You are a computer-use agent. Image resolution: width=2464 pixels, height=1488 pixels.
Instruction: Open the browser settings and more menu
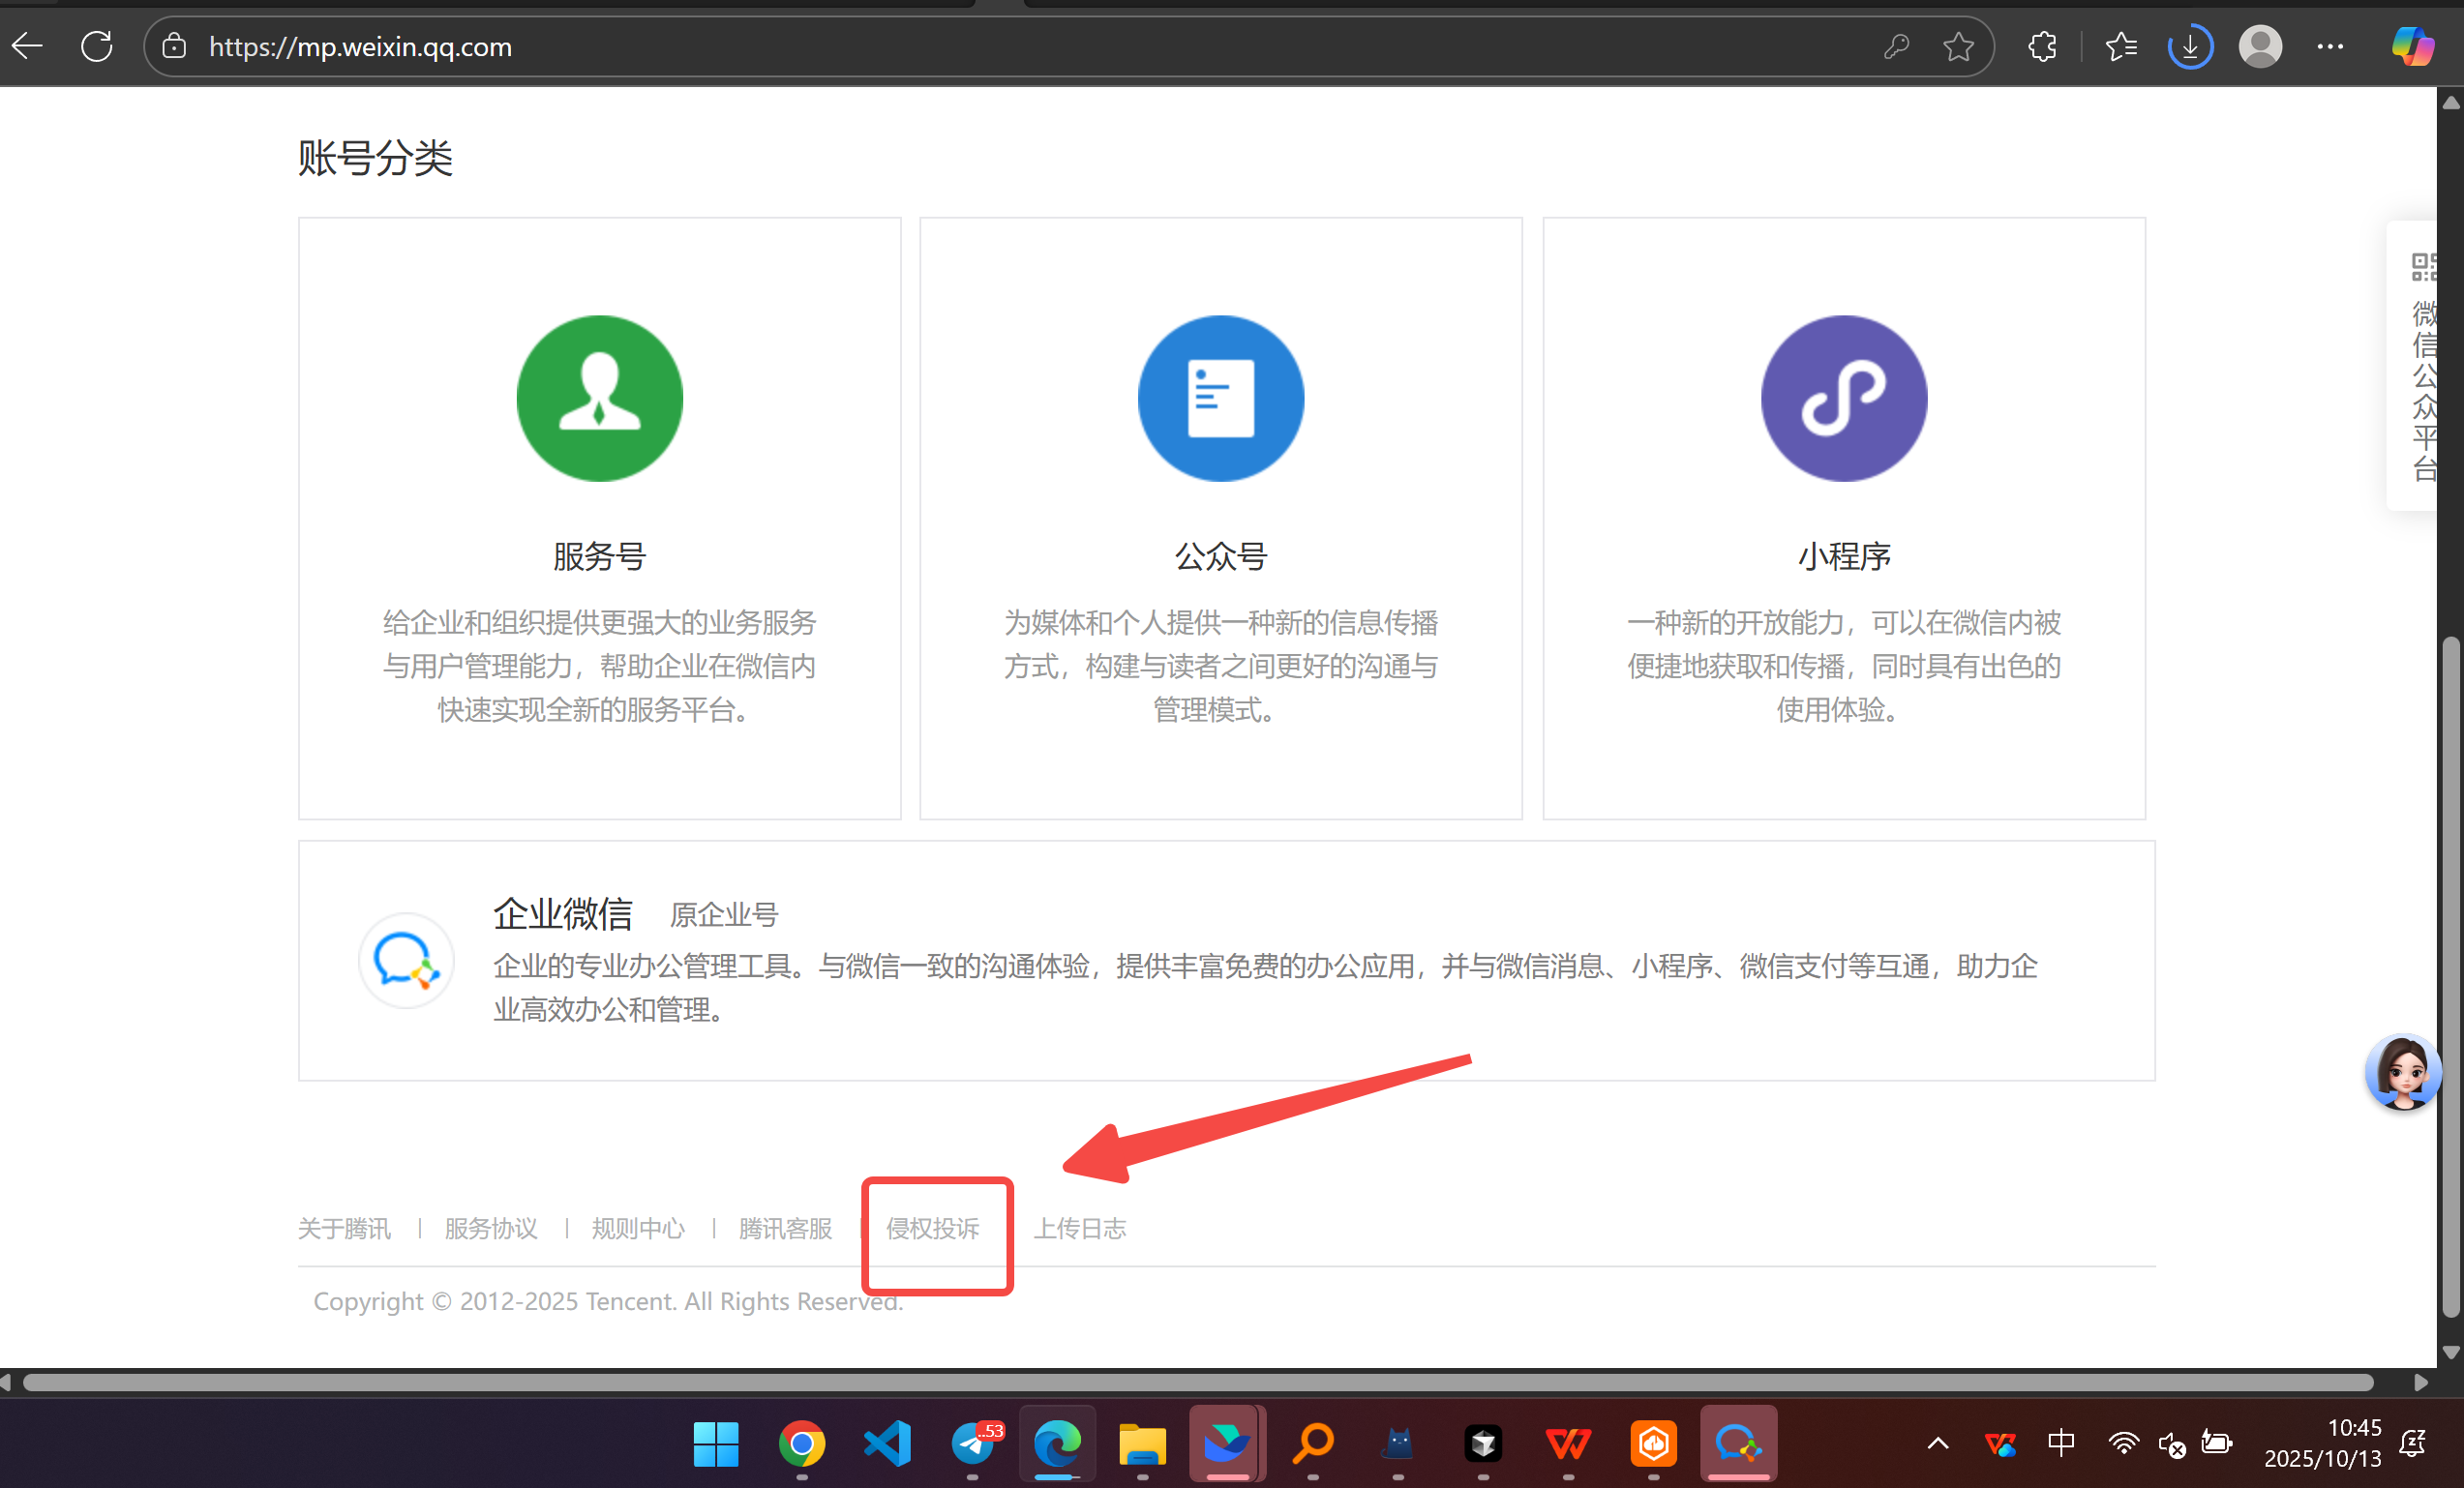[x=2330, y=47]
